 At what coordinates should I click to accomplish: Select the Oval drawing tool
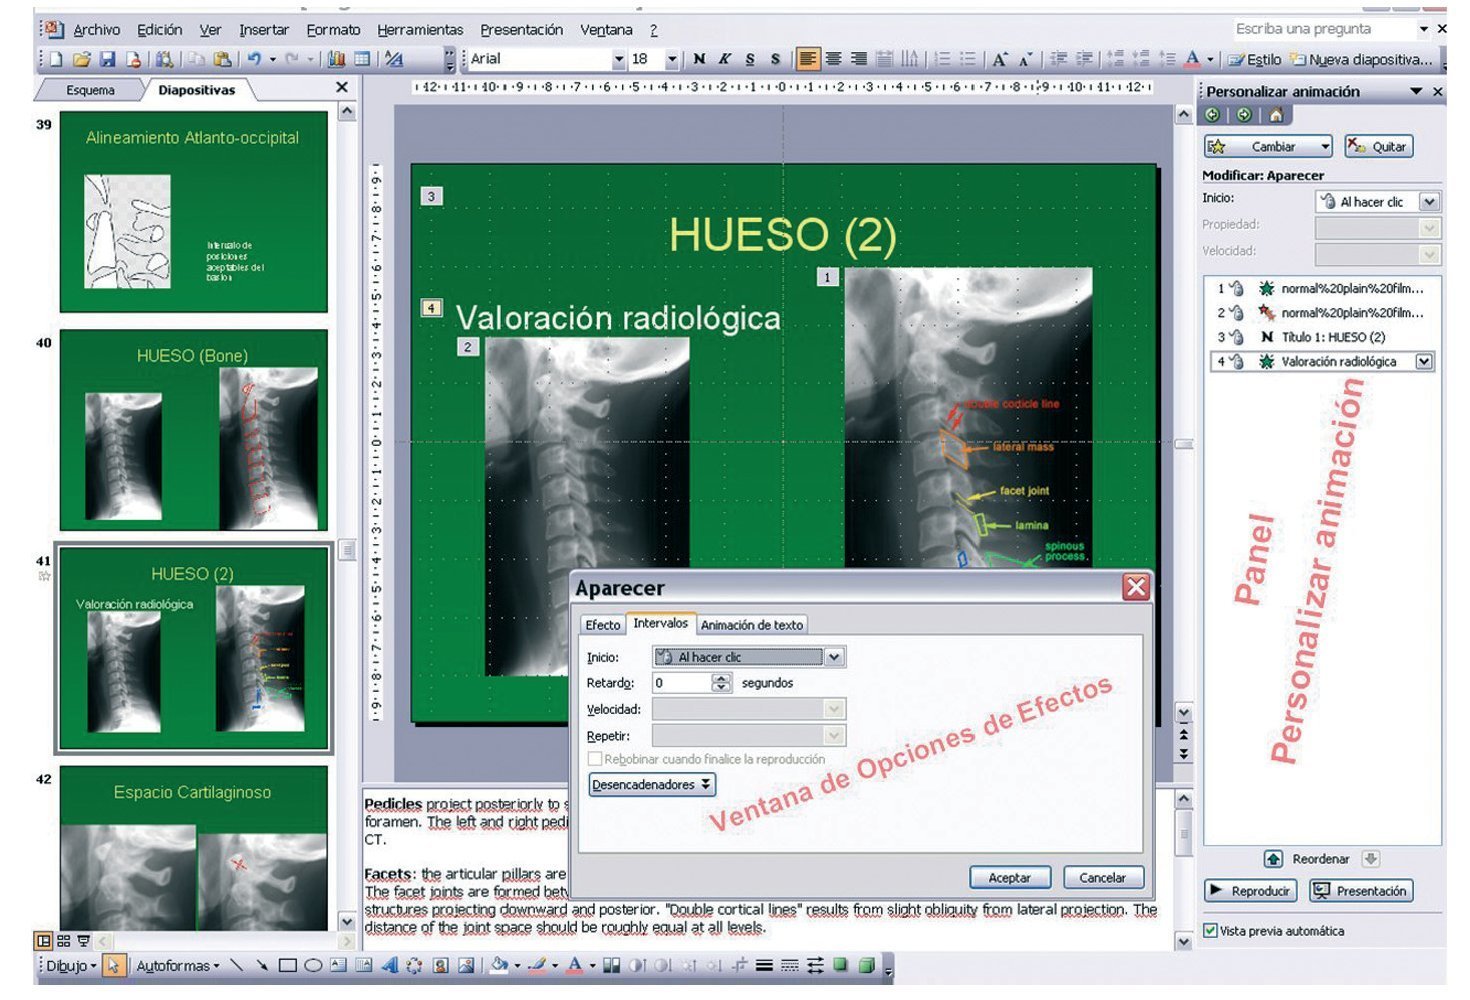pyautogui.click(x=313, y=966)
